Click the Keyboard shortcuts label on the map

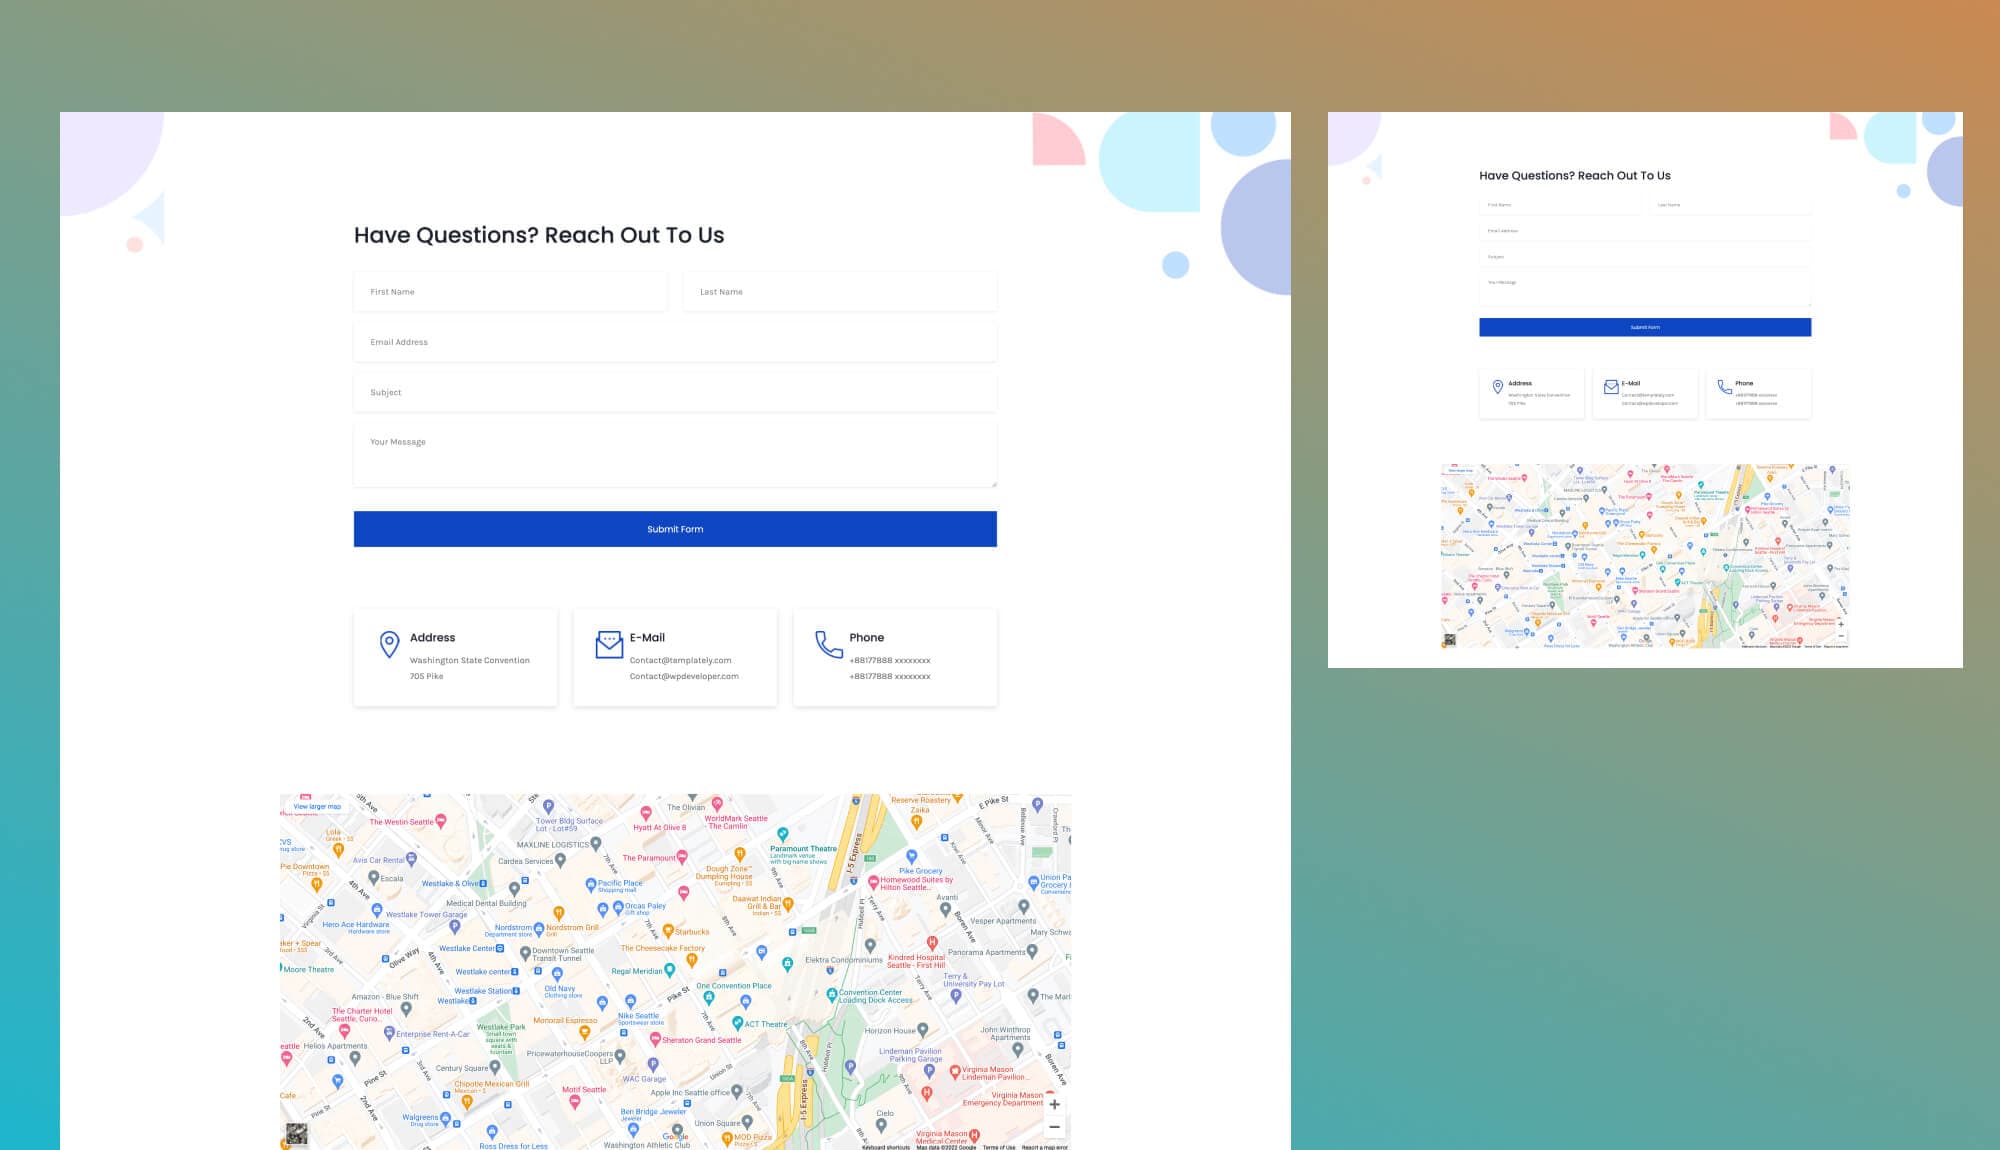click(x=885, y=1147)
